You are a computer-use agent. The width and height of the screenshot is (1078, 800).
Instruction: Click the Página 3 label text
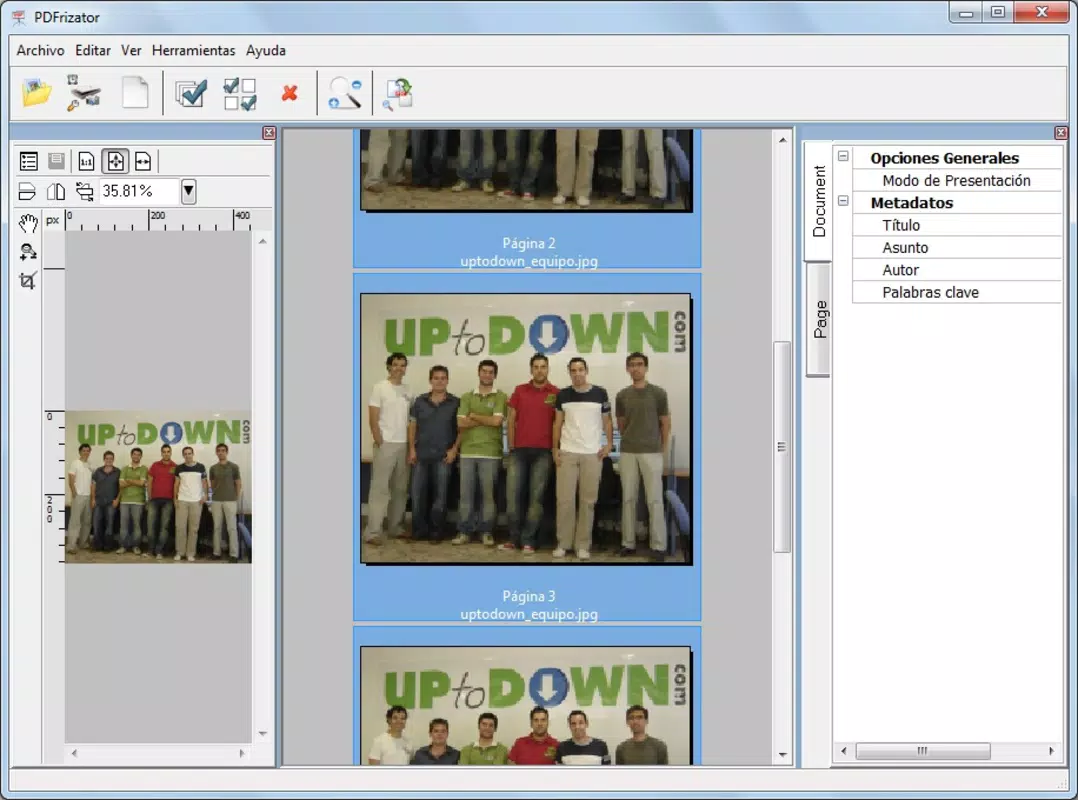529,596
